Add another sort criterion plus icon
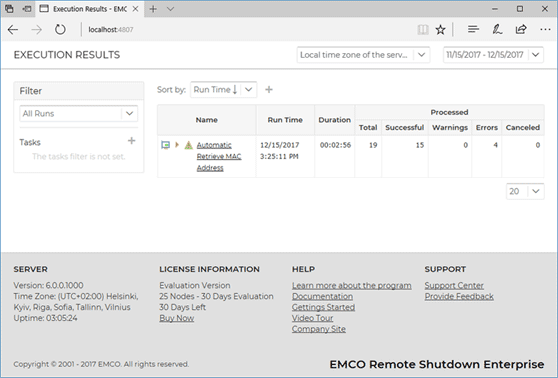Image resolution: width=558 pixels, height=378 pixels. (269, 90)
